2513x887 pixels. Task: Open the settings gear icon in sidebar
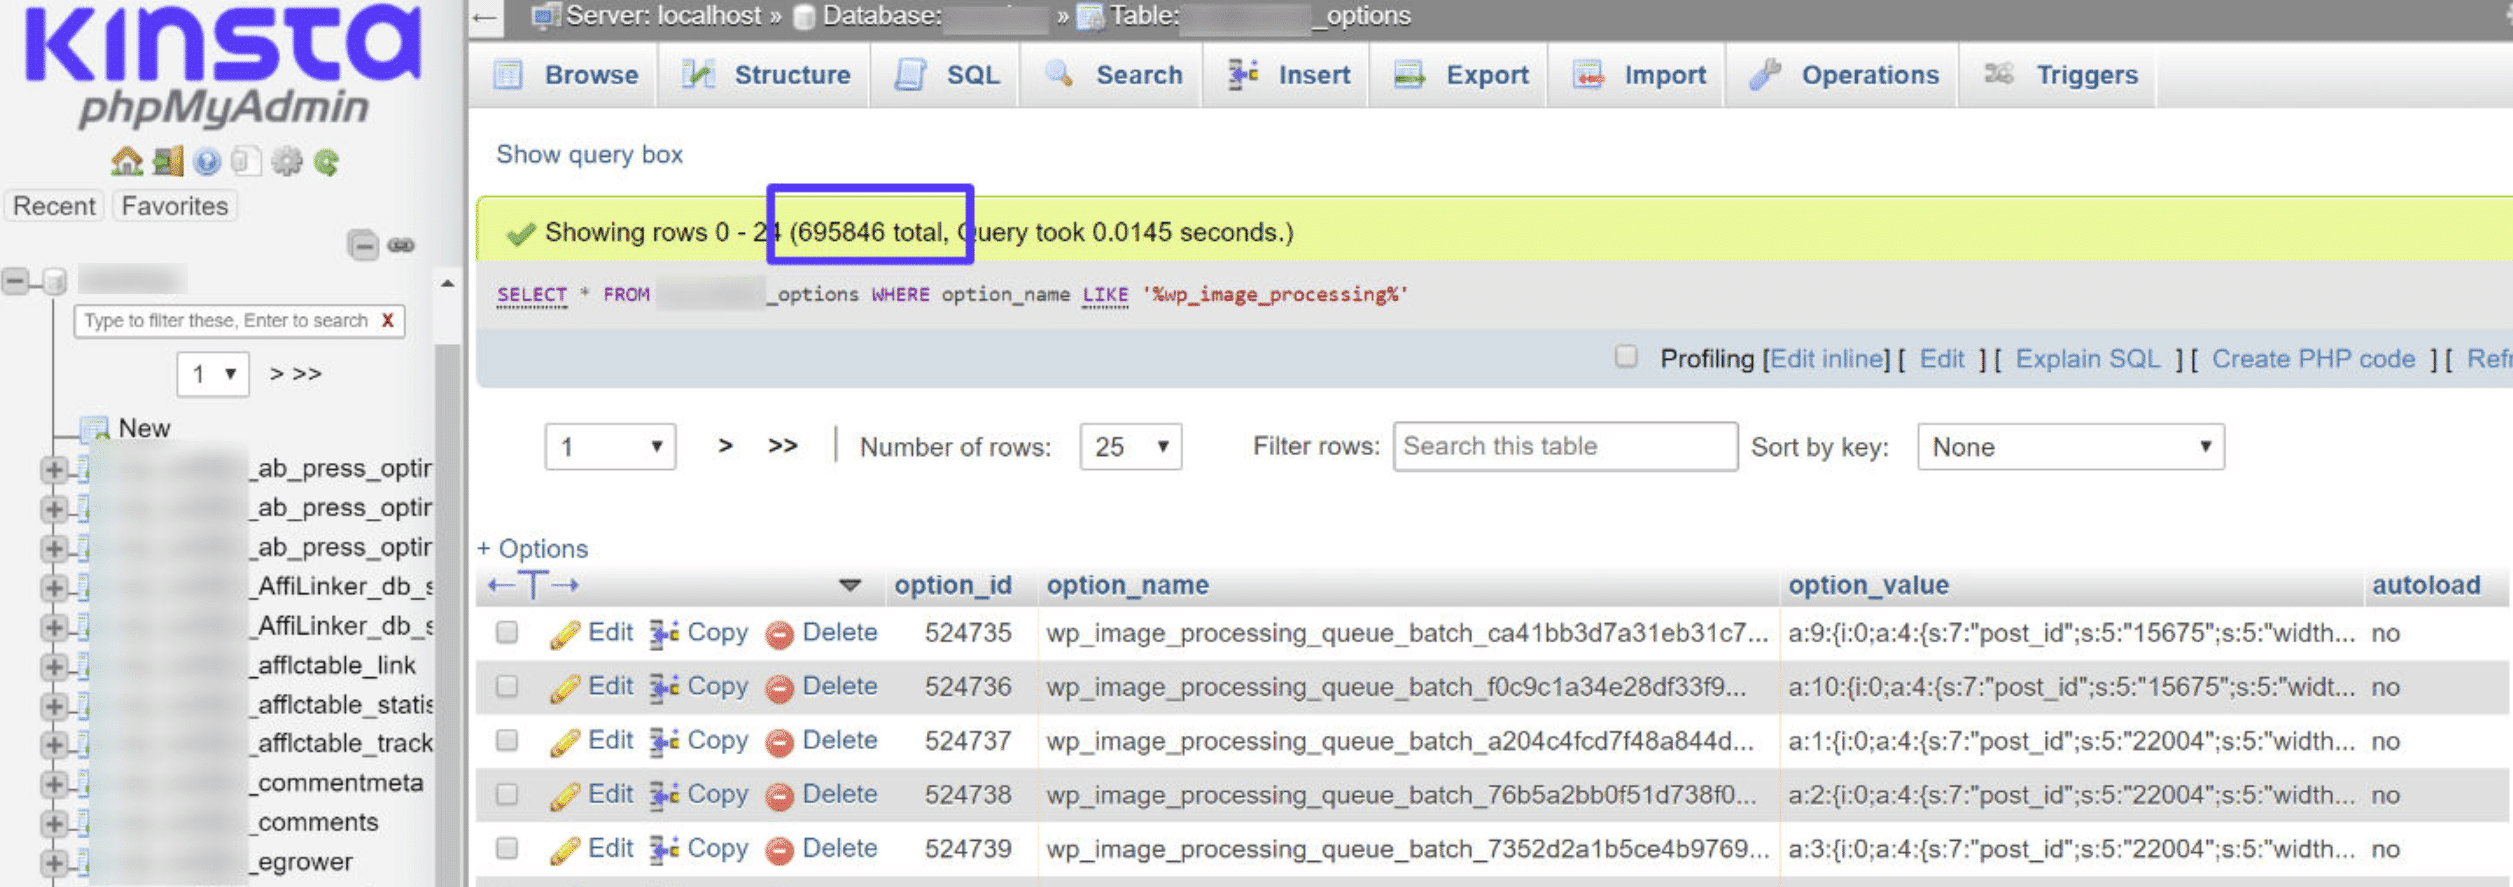287,161
